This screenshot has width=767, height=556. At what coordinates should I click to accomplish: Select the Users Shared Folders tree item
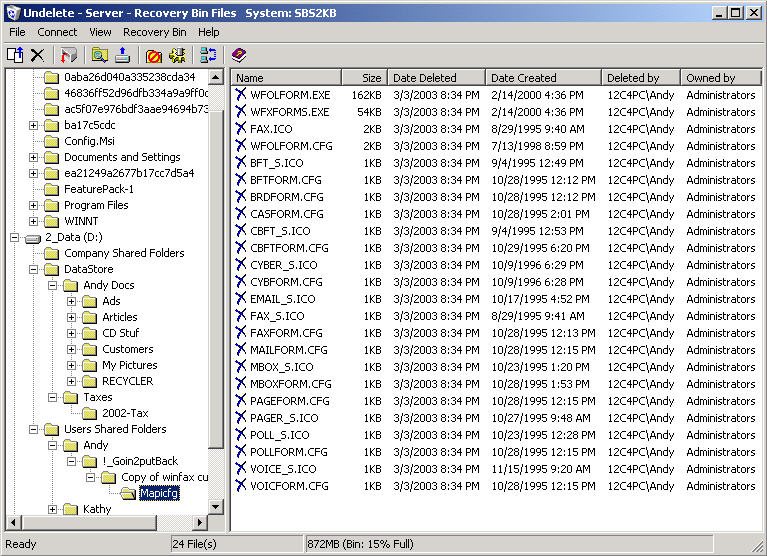(115, 429)
